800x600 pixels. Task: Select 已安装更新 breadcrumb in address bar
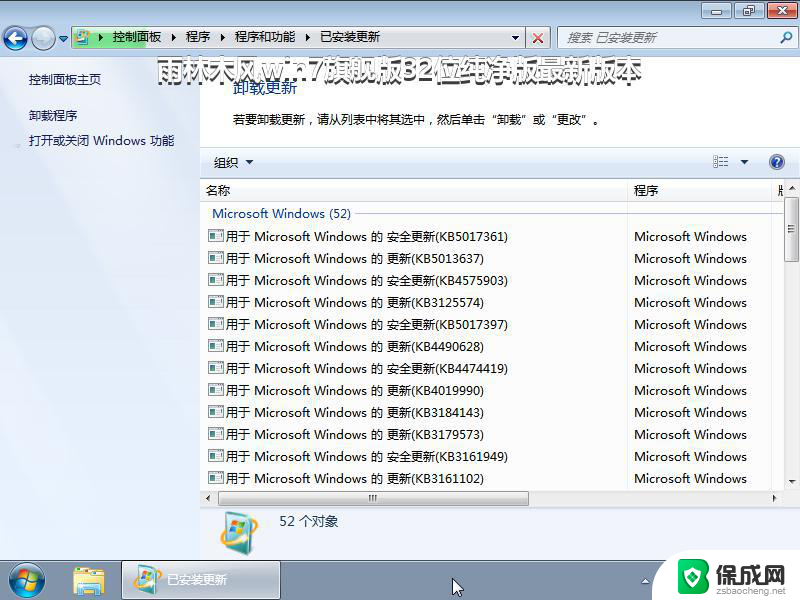click(x=350, y=37)
